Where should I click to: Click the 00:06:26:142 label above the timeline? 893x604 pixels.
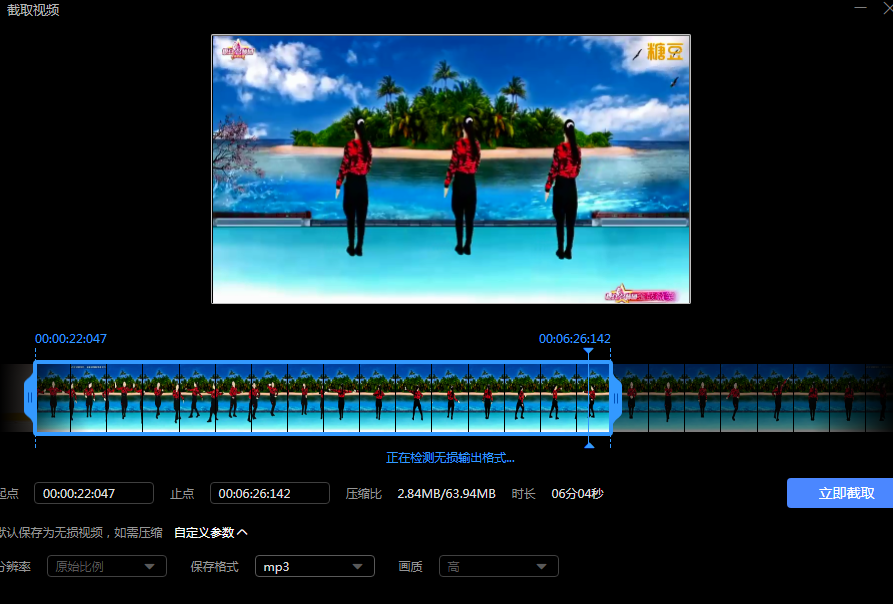tap(574, 339)
